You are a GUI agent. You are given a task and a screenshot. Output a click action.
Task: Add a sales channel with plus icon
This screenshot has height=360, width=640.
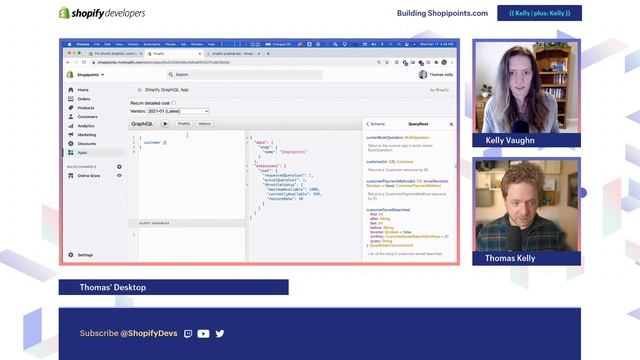tap(119, 167)
